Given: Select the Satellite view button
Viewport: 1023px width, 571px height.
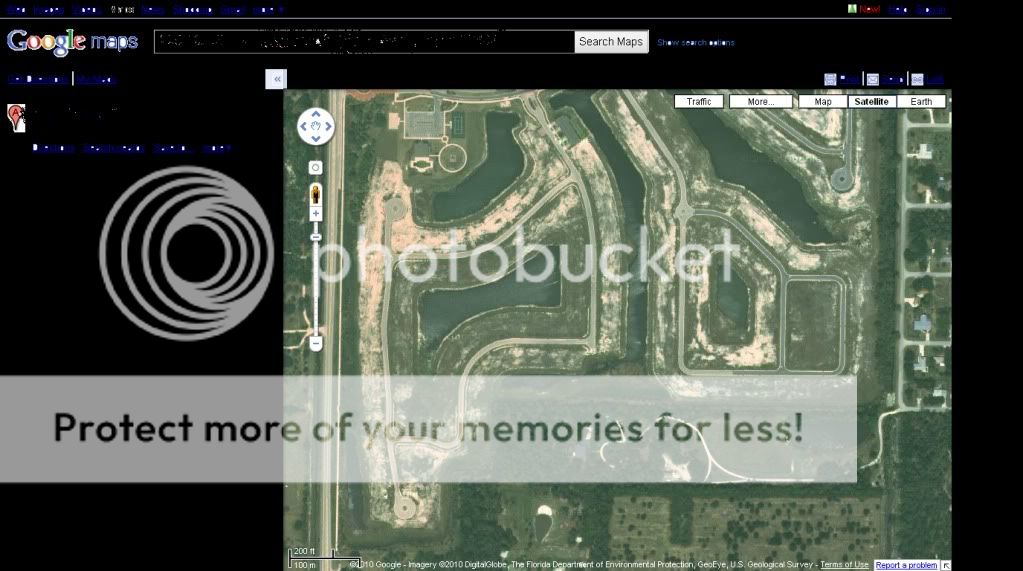Looking at the screenshot, I should (871, 102).
